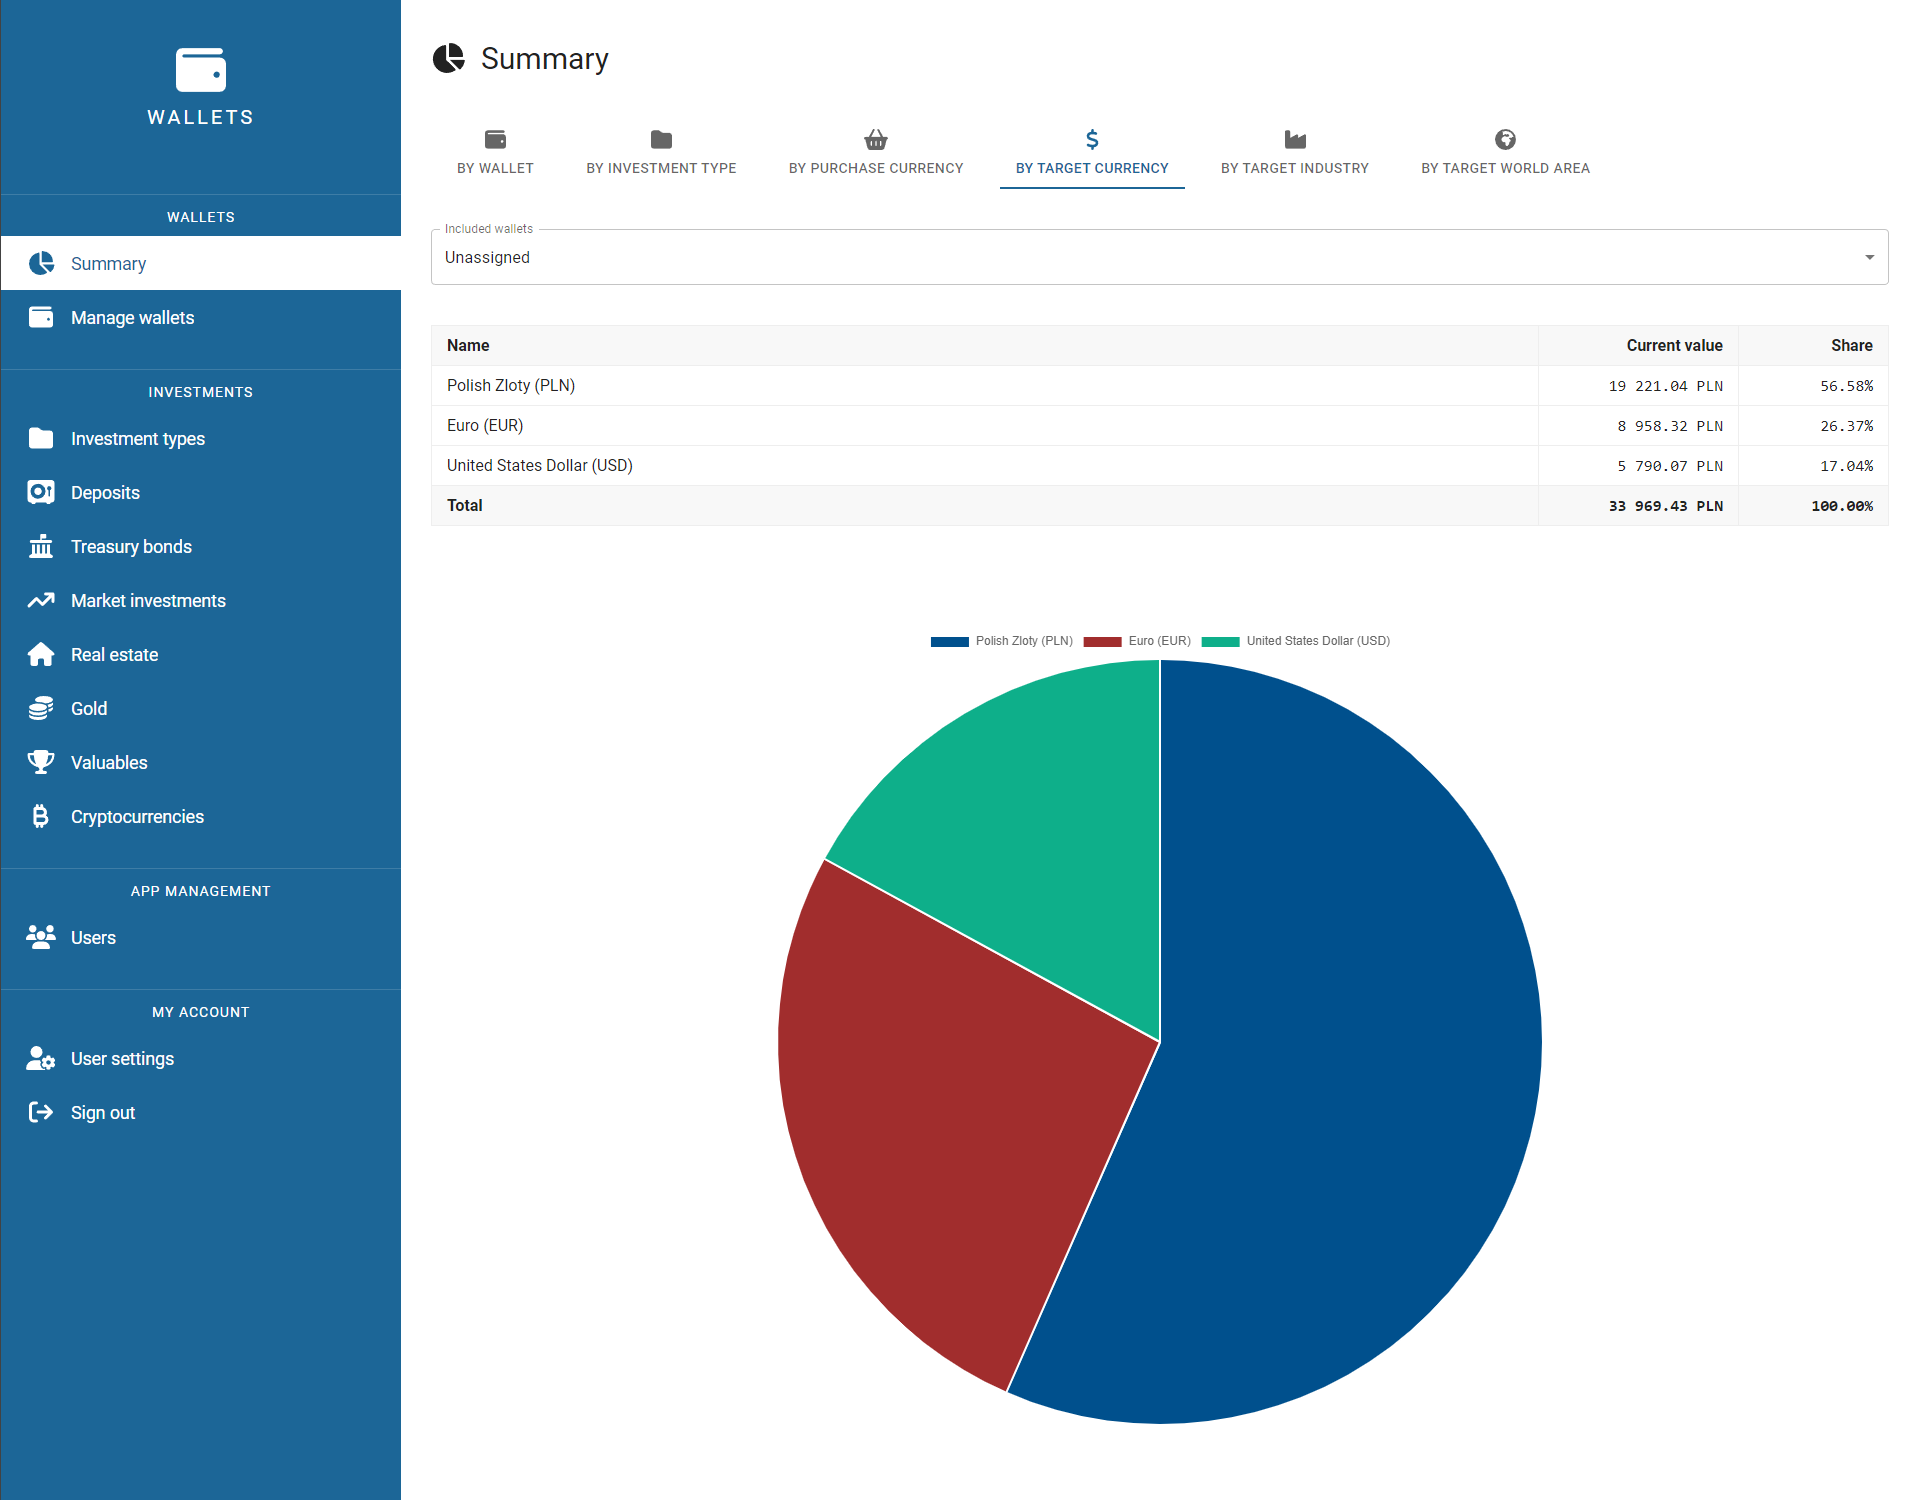The image size is (1920, 1500).
Task: Click the Valuables trophy icon
Action: (41, 762)
